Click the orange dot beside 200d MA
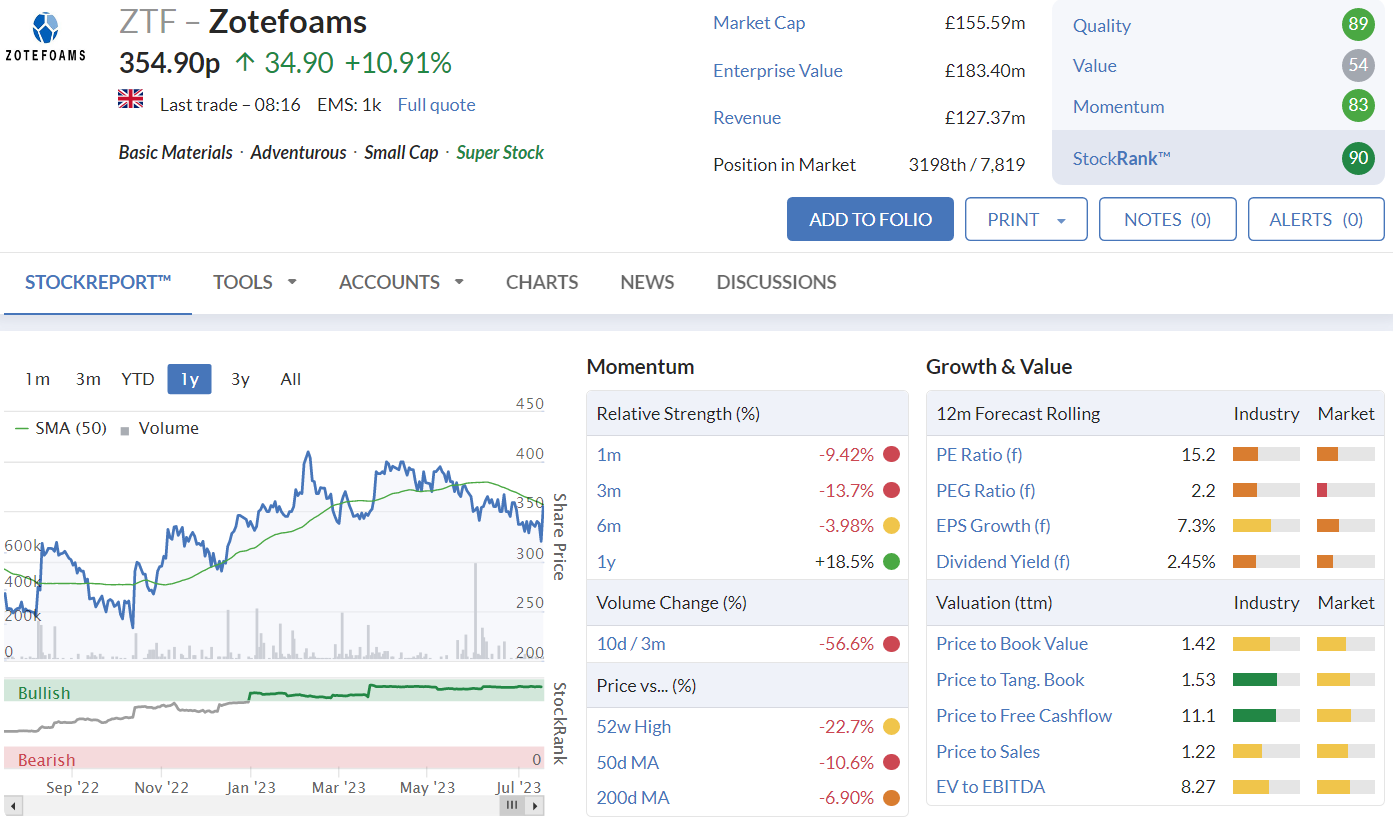 click(891, 798)
